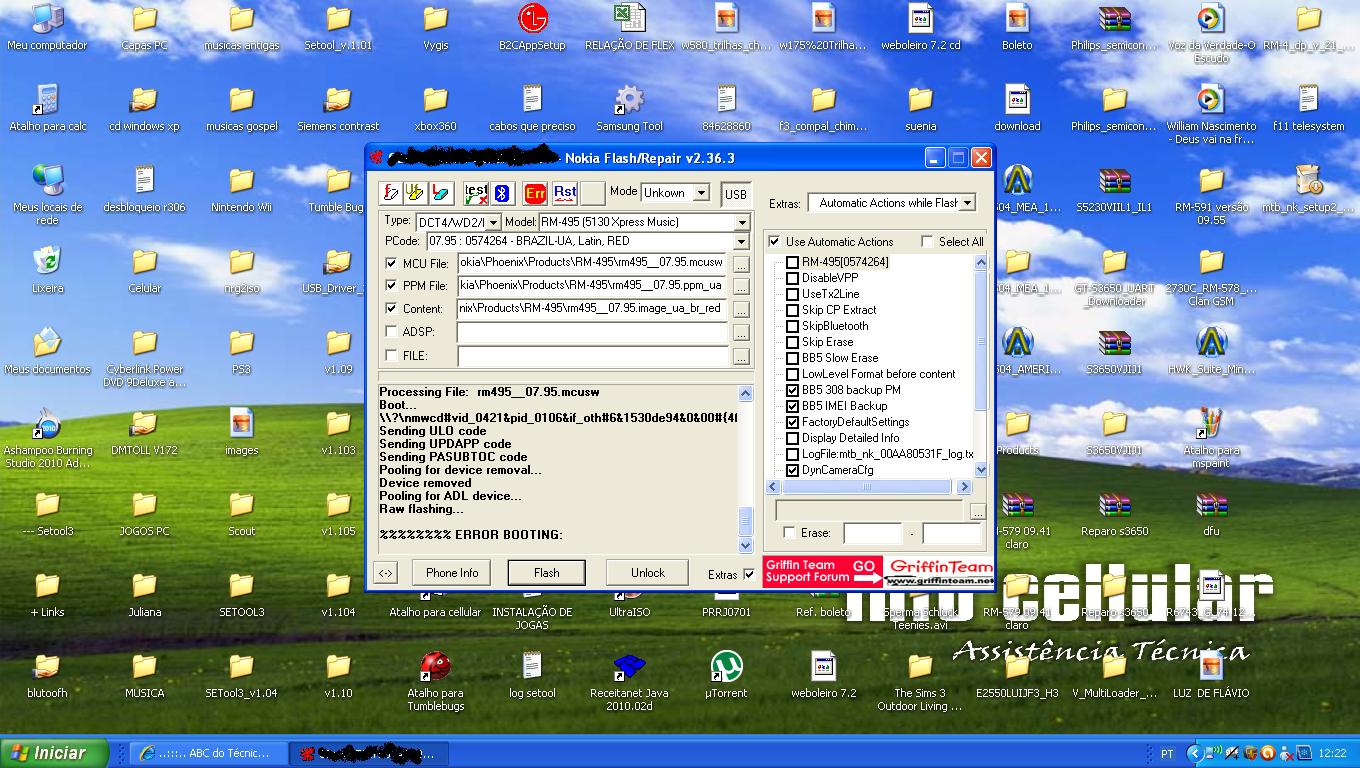Uncheck the Content checkbox
1360x768 pixels.
(x=391, y=309)
